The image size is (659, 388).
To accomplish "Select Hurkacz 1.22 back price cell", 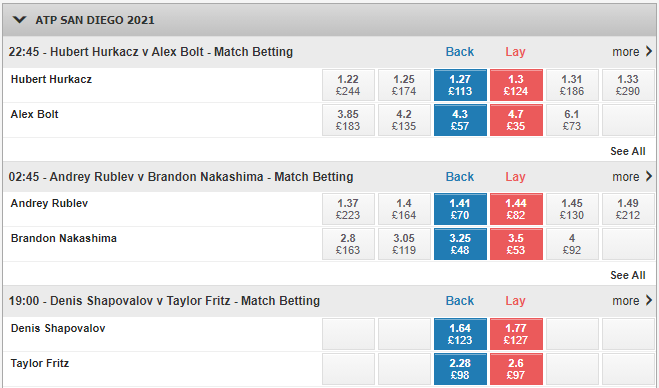I will [x=348, y=85].
